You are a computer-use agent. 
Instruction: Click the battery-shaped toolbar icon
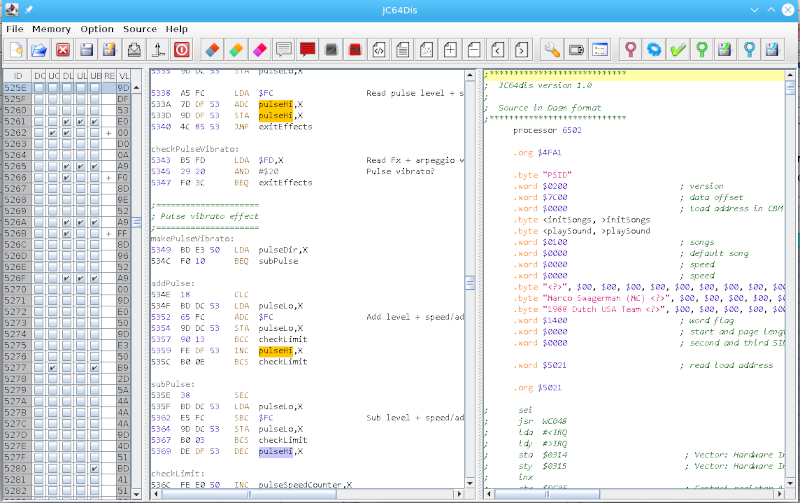pyautogui.click(x=576, y=49)
